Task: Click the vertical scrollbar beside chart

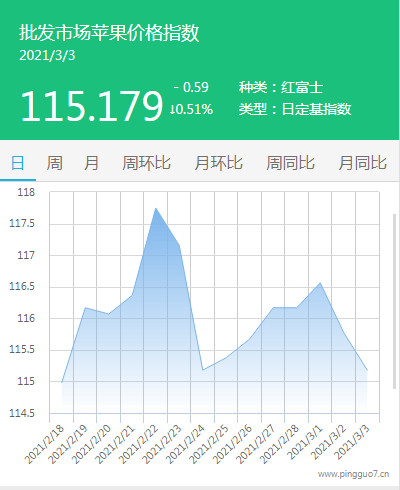Action: 395,301
